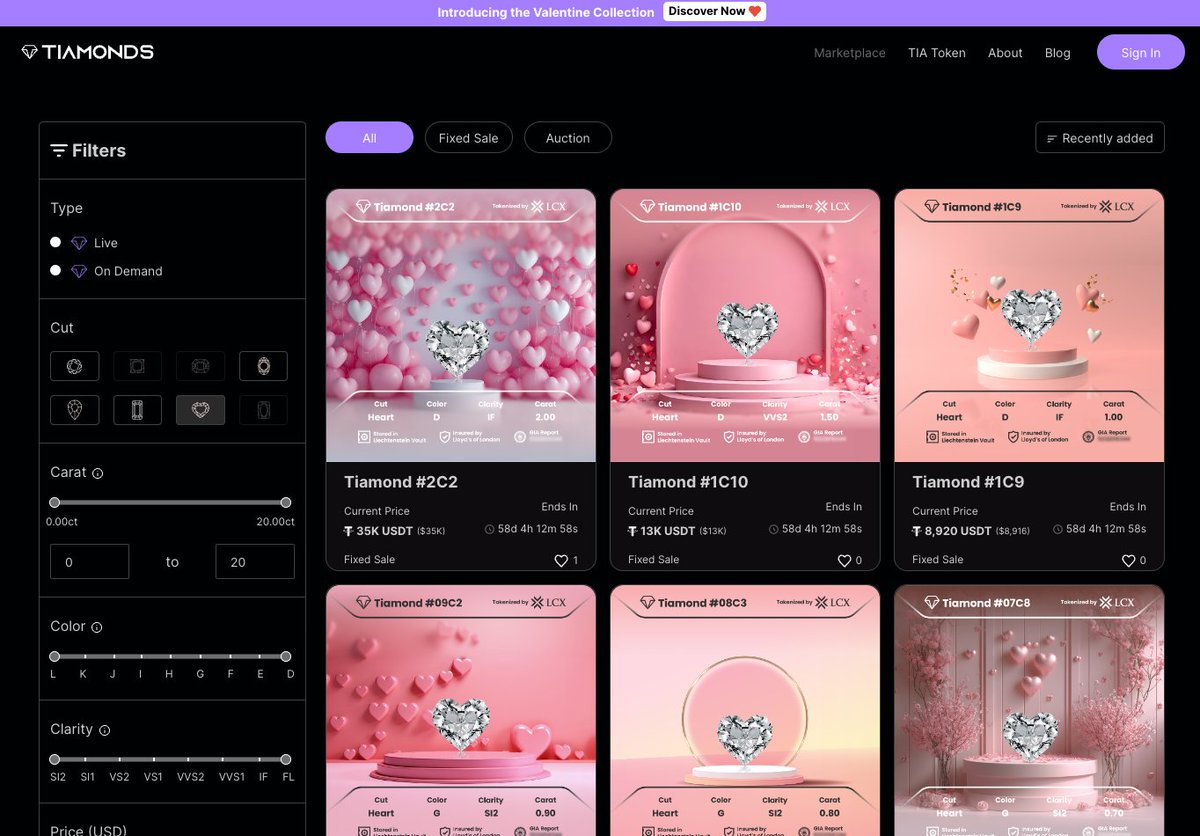This screenshot has height=836, width=1200.
Task: Click the Color slider handle at L
Action: (x=55, y=657)
